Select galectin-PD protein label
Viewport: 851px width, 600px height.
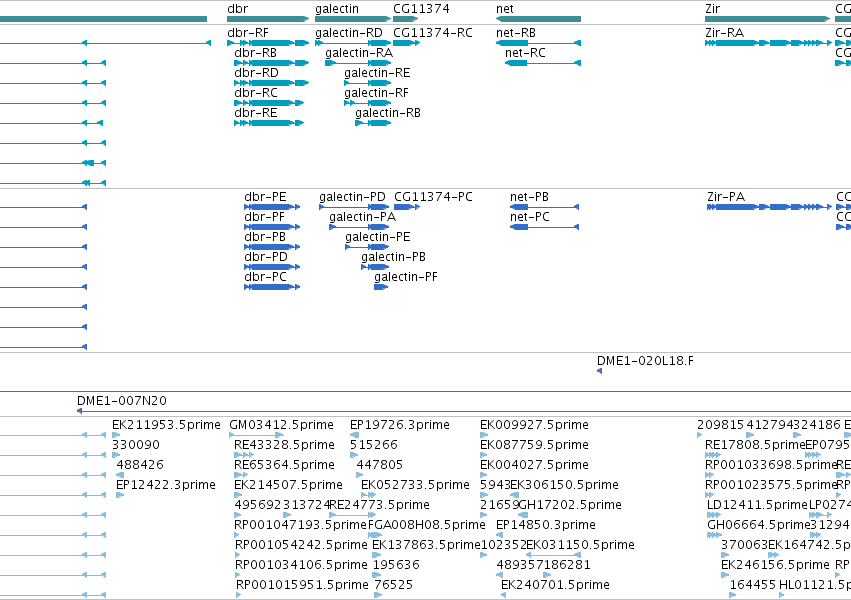(x=352, y=197)
